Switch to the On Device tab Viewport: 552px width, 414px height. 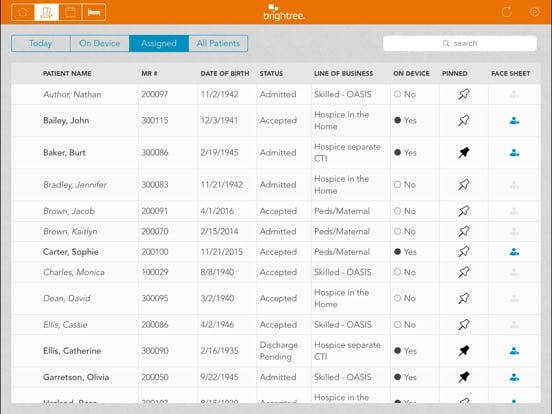point(100,43)
